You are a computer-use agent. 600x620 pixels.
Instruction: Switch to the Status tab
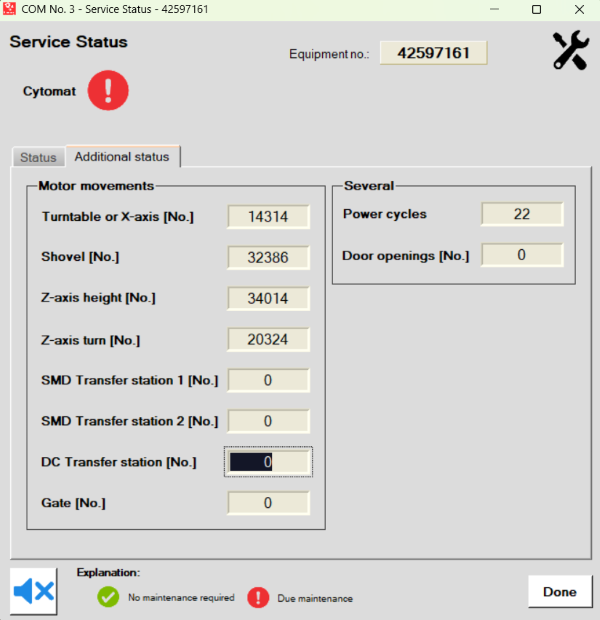pos(38,158)
